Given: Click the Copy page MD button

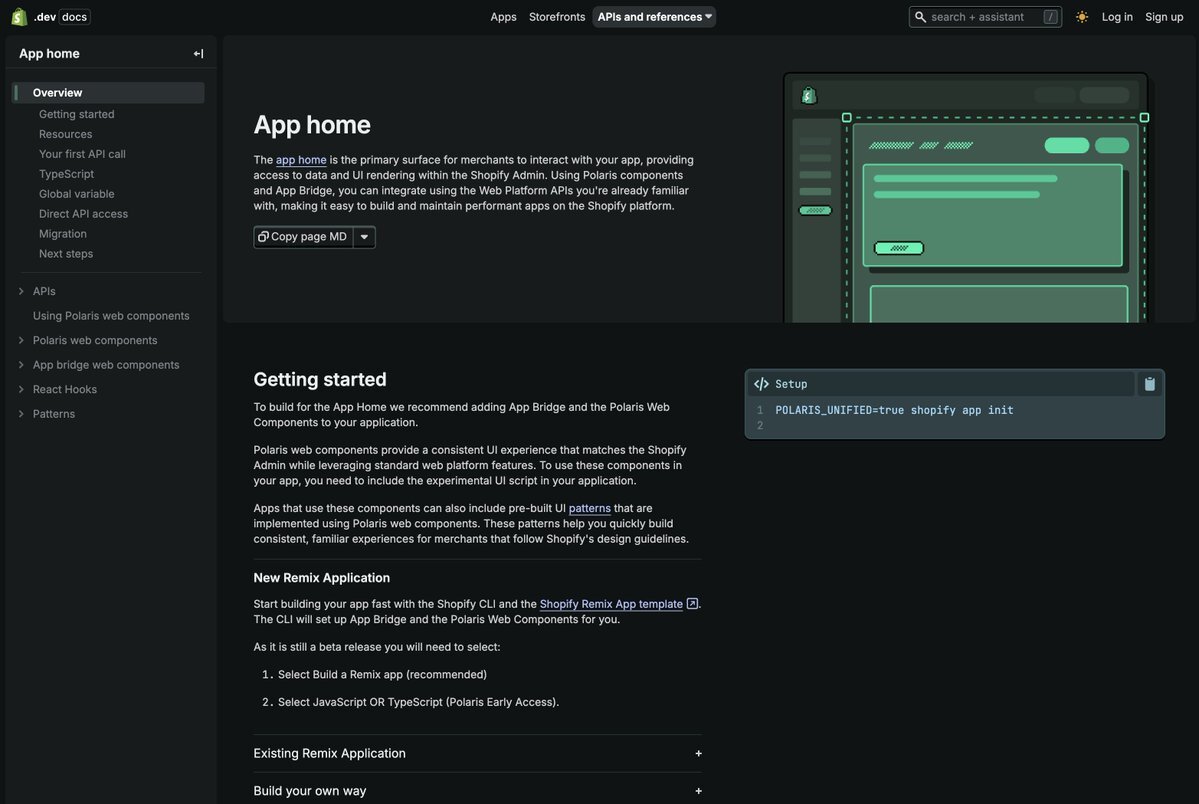Looking at the screenshot, I should (304, 237).
